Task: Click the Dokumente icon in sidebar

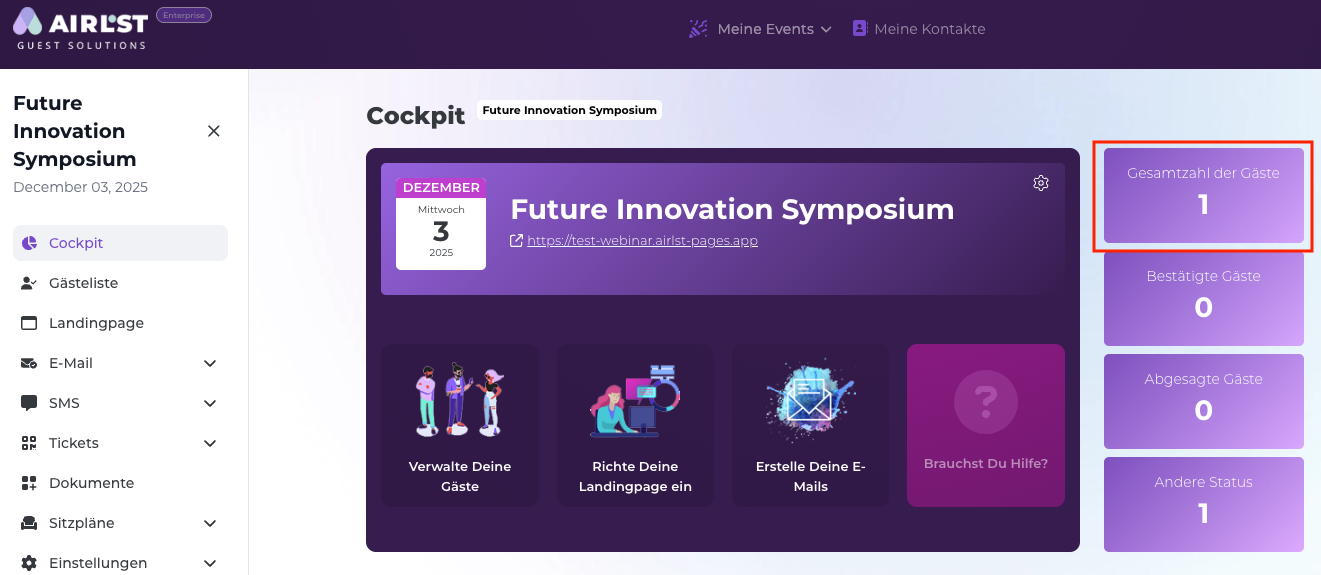Action: point(29,483)
